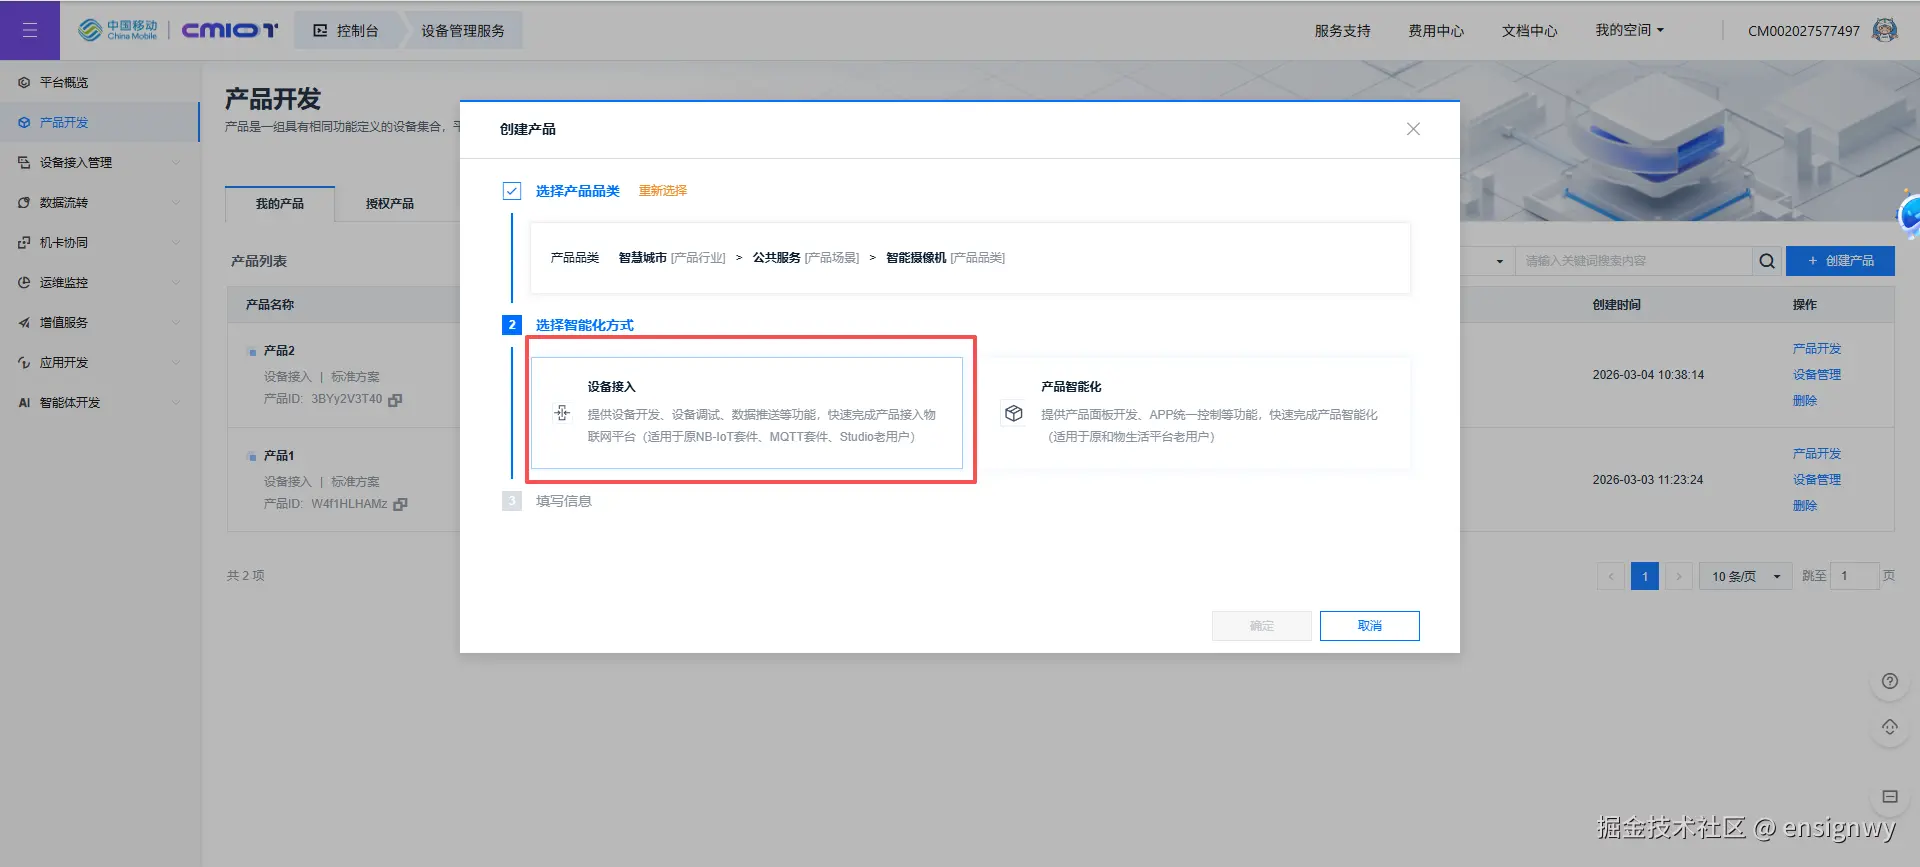1920x867 pixels.
Task: Expand the 设备接入管理 chevron
Action: [176, 162]
